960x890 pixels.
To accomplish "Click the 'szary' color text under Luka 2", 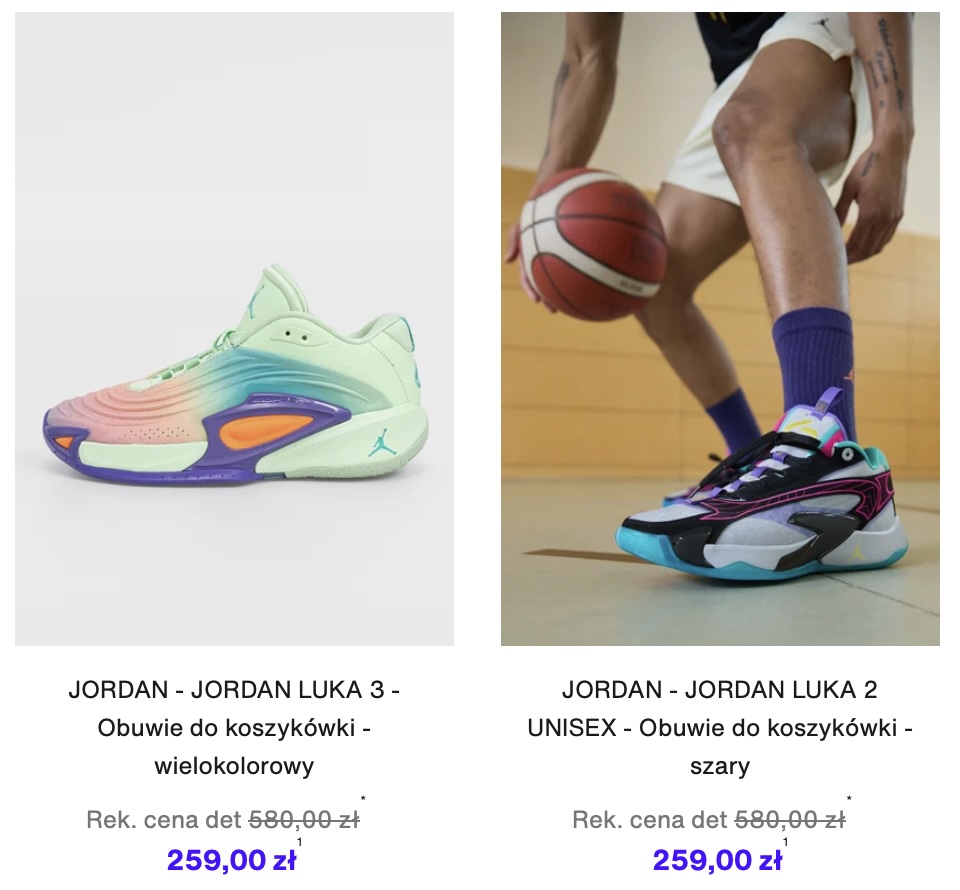I will click(x=720, y=766).
